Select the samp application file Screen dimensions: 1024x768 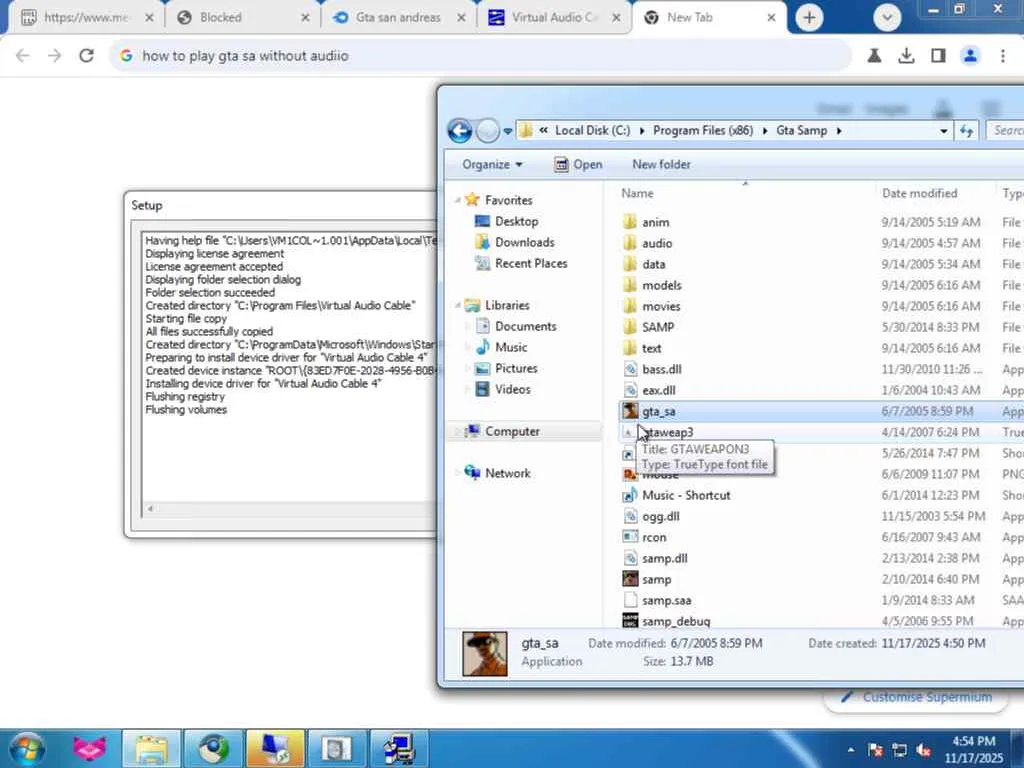(x=656, y=579)
